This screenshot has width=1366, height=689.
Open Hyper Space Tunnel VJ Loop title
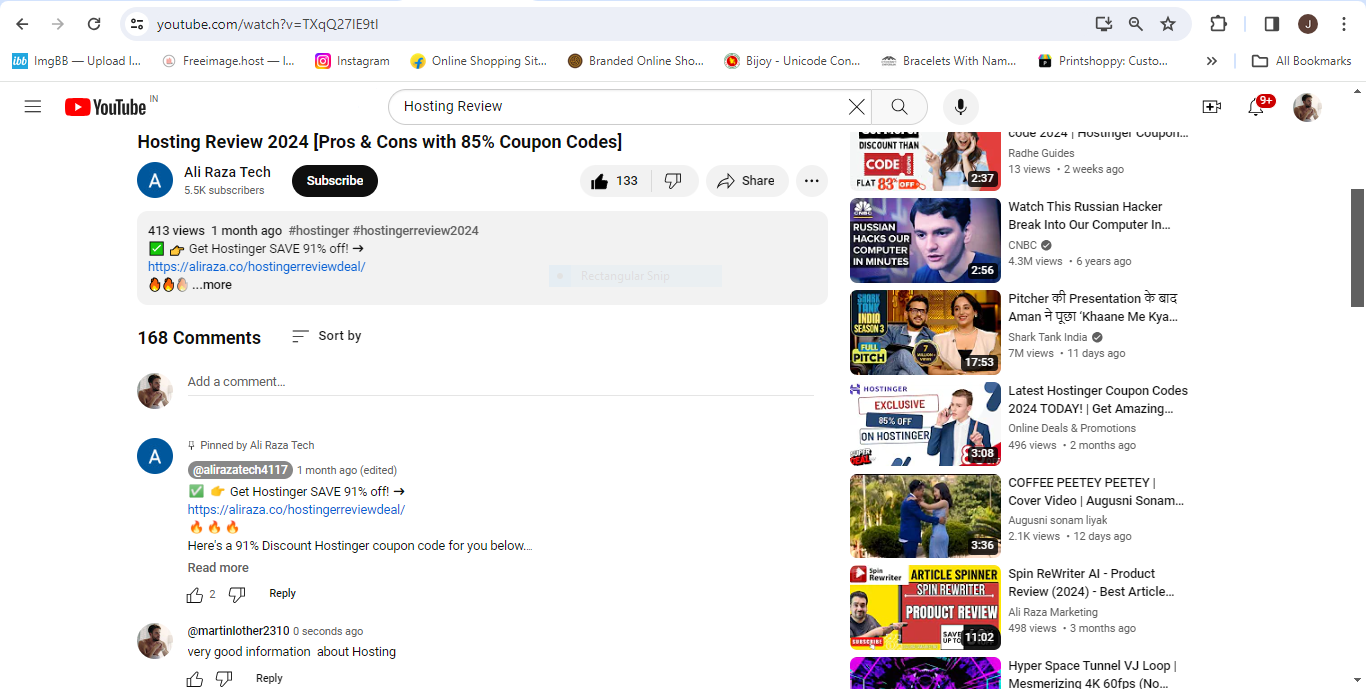(1092, 675)
